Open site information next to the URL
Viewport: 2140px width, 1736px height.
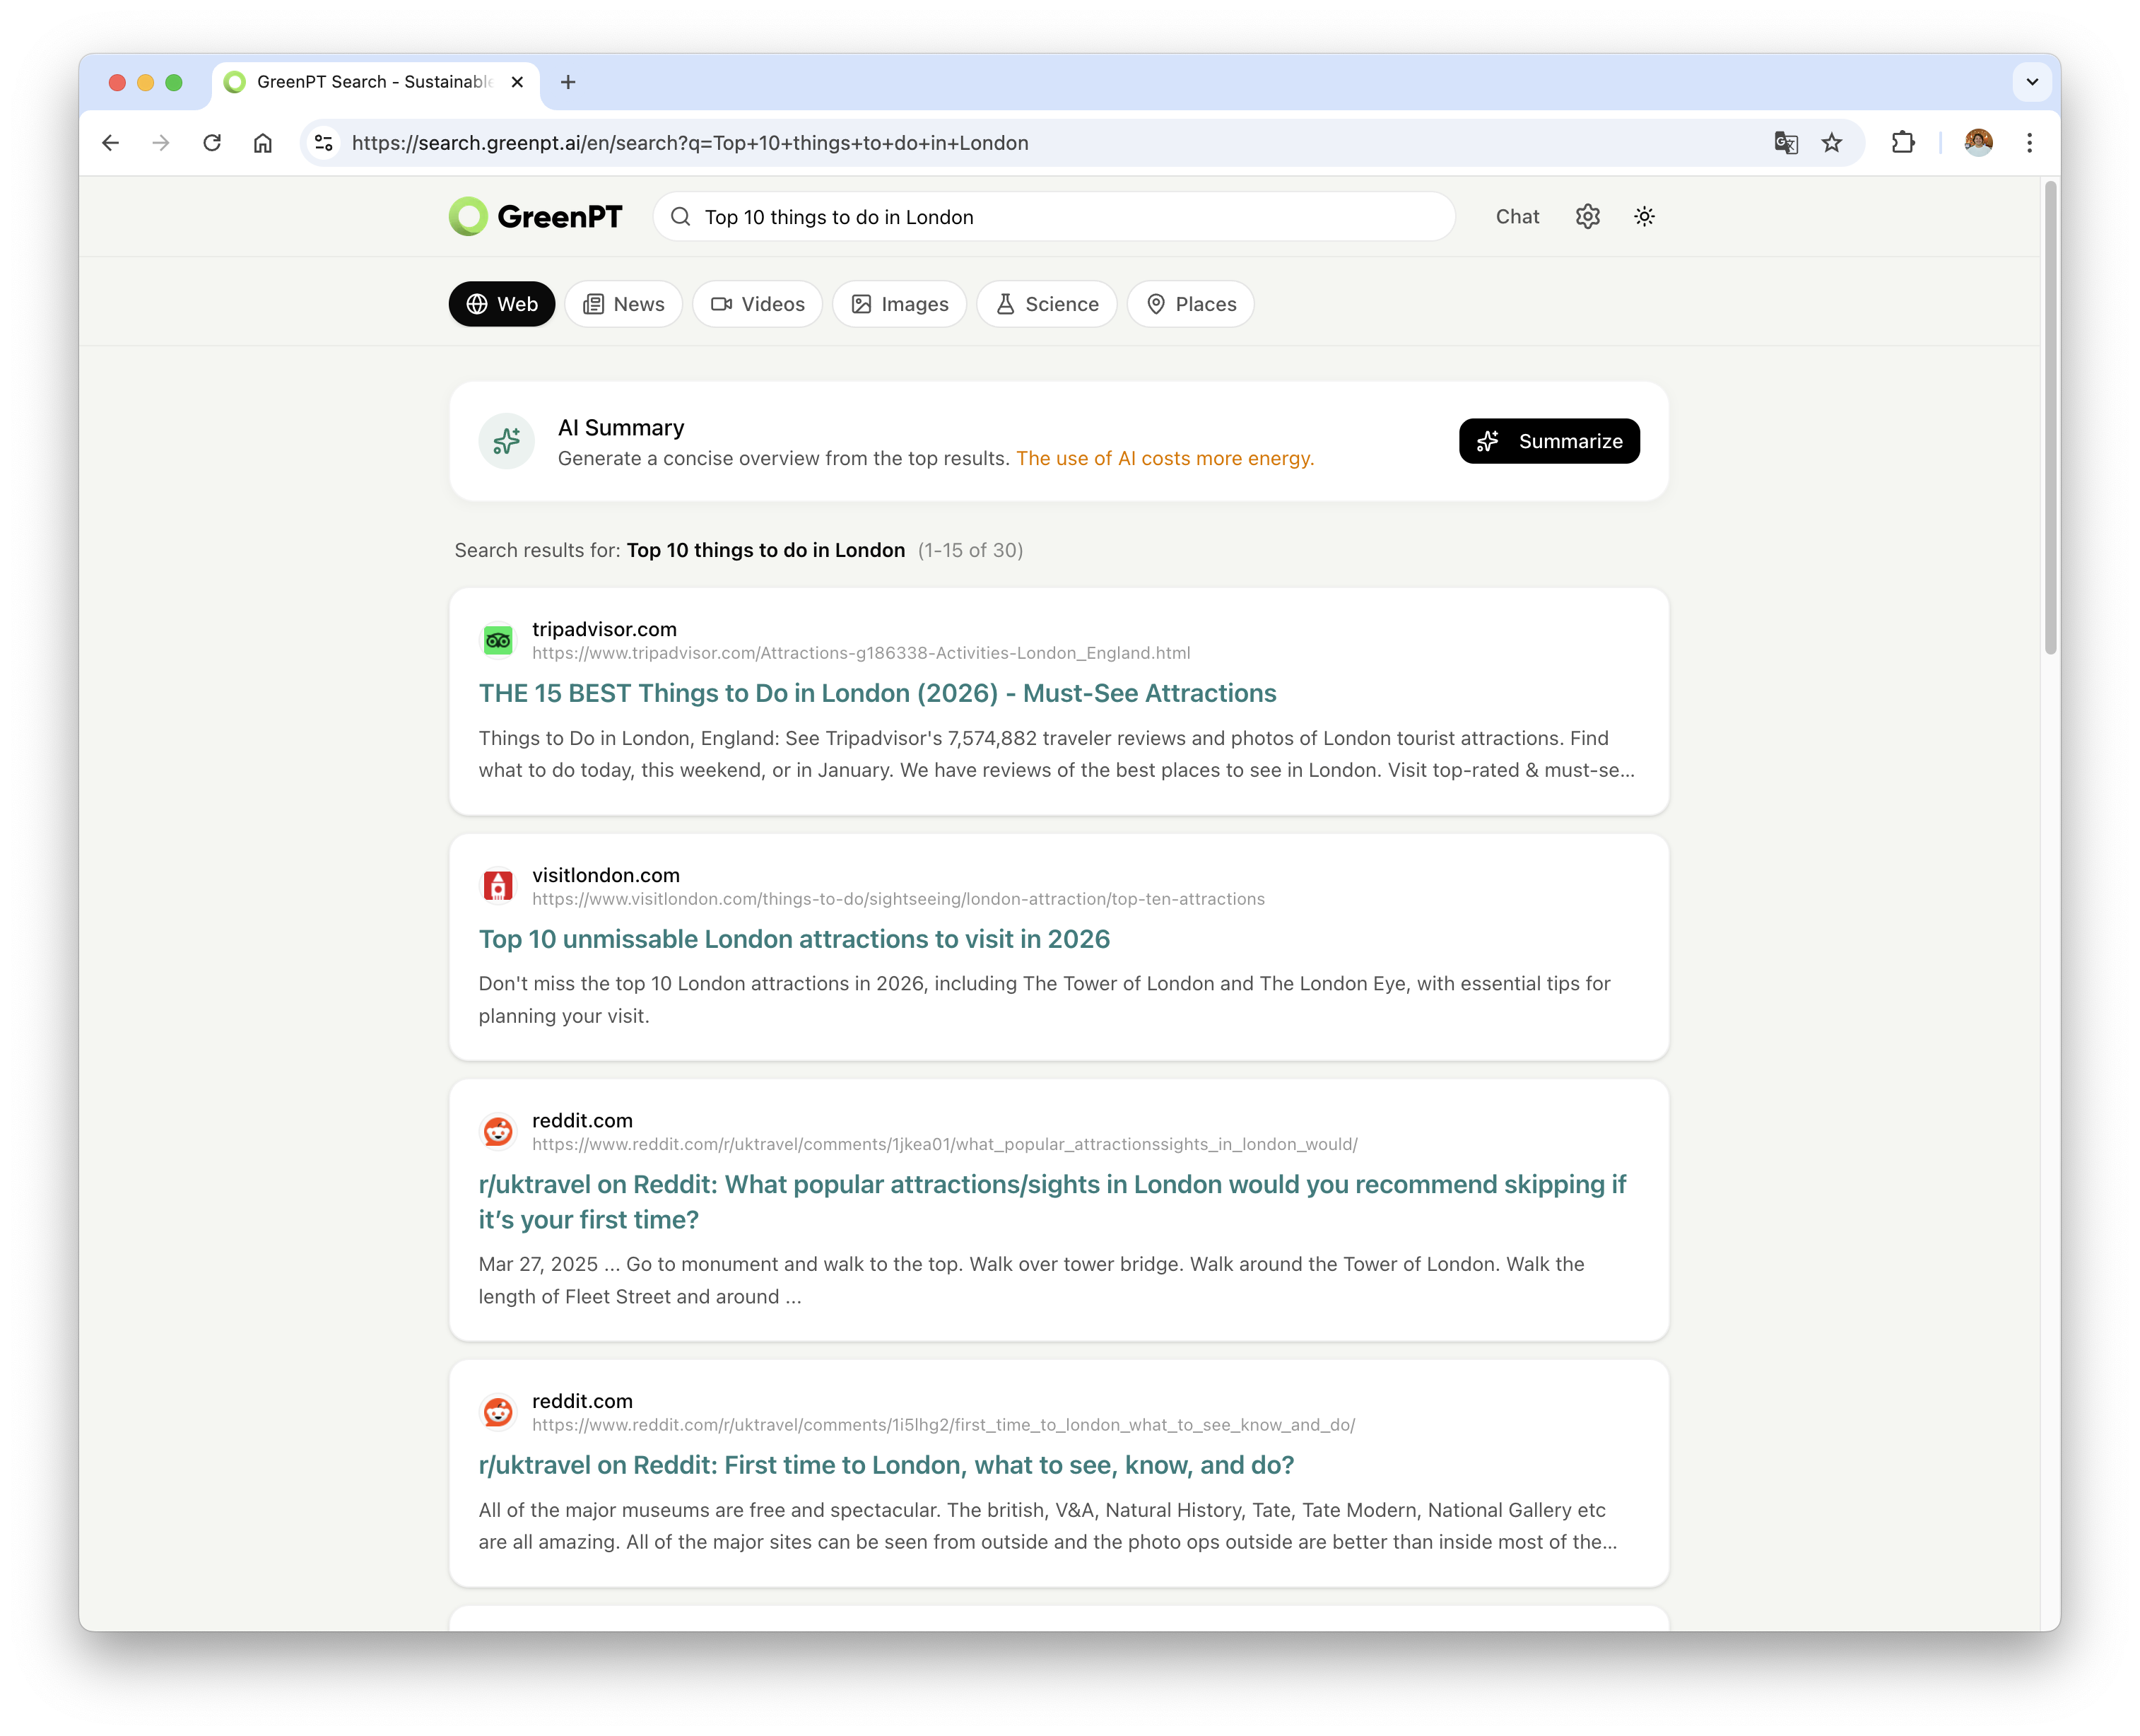322,142
